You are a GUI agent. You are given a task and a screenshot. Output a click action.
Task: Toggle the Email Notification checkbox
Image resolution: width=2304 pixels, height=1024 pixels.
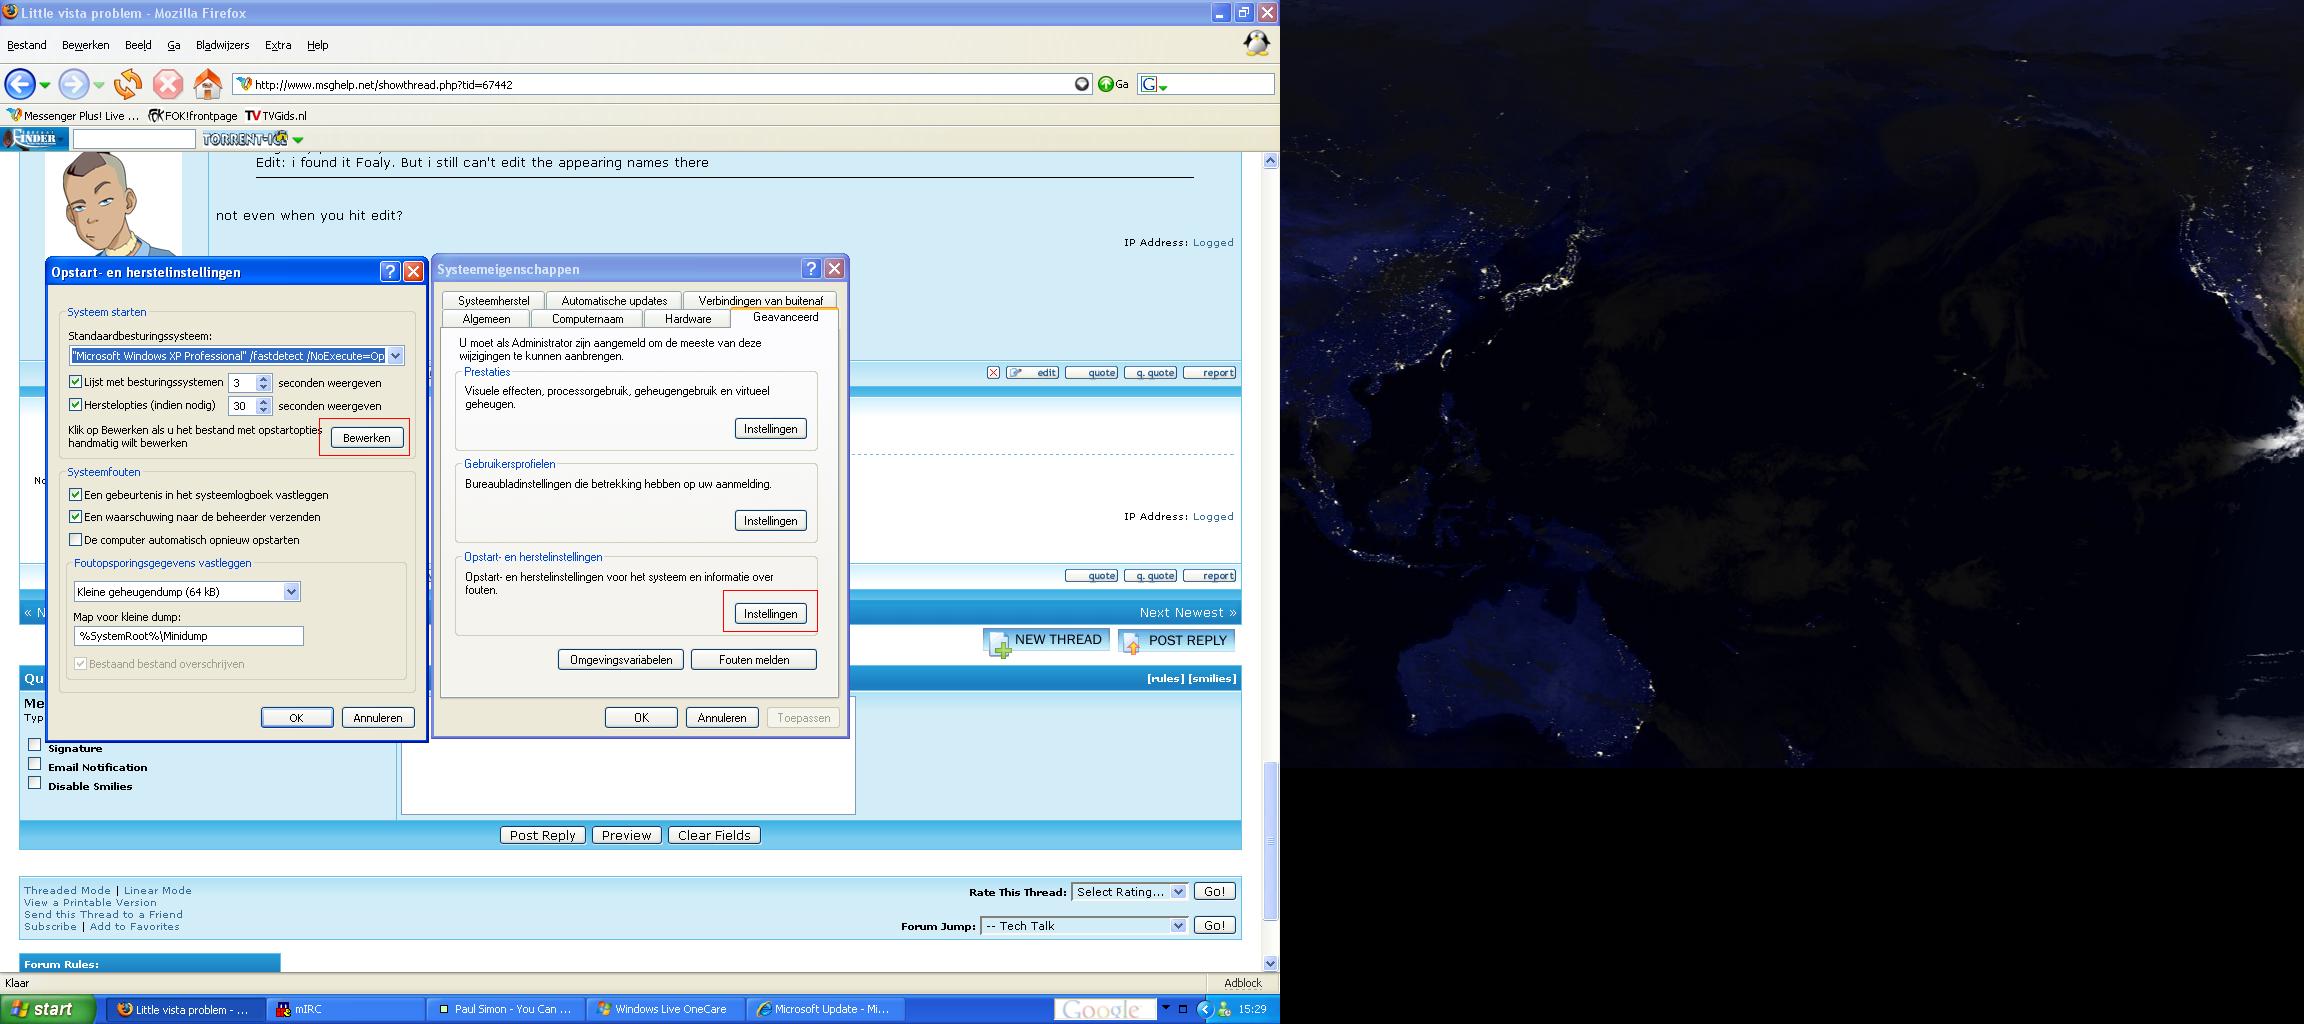pyautogui.click(x=35, y=765)
